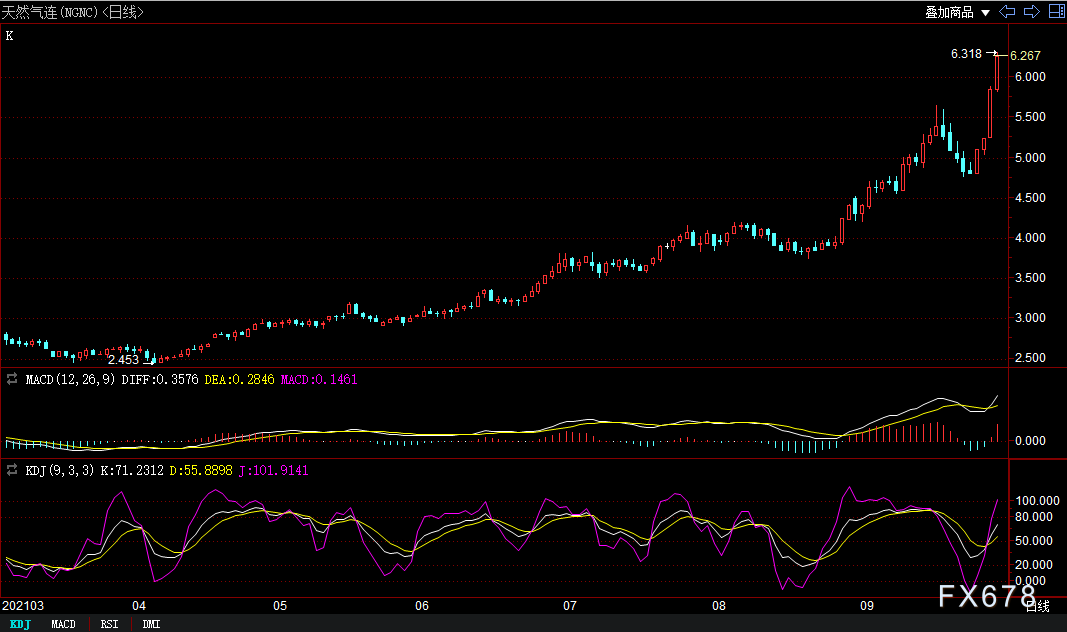
Task: Click the J:101.9141 value
Action: 274,470
